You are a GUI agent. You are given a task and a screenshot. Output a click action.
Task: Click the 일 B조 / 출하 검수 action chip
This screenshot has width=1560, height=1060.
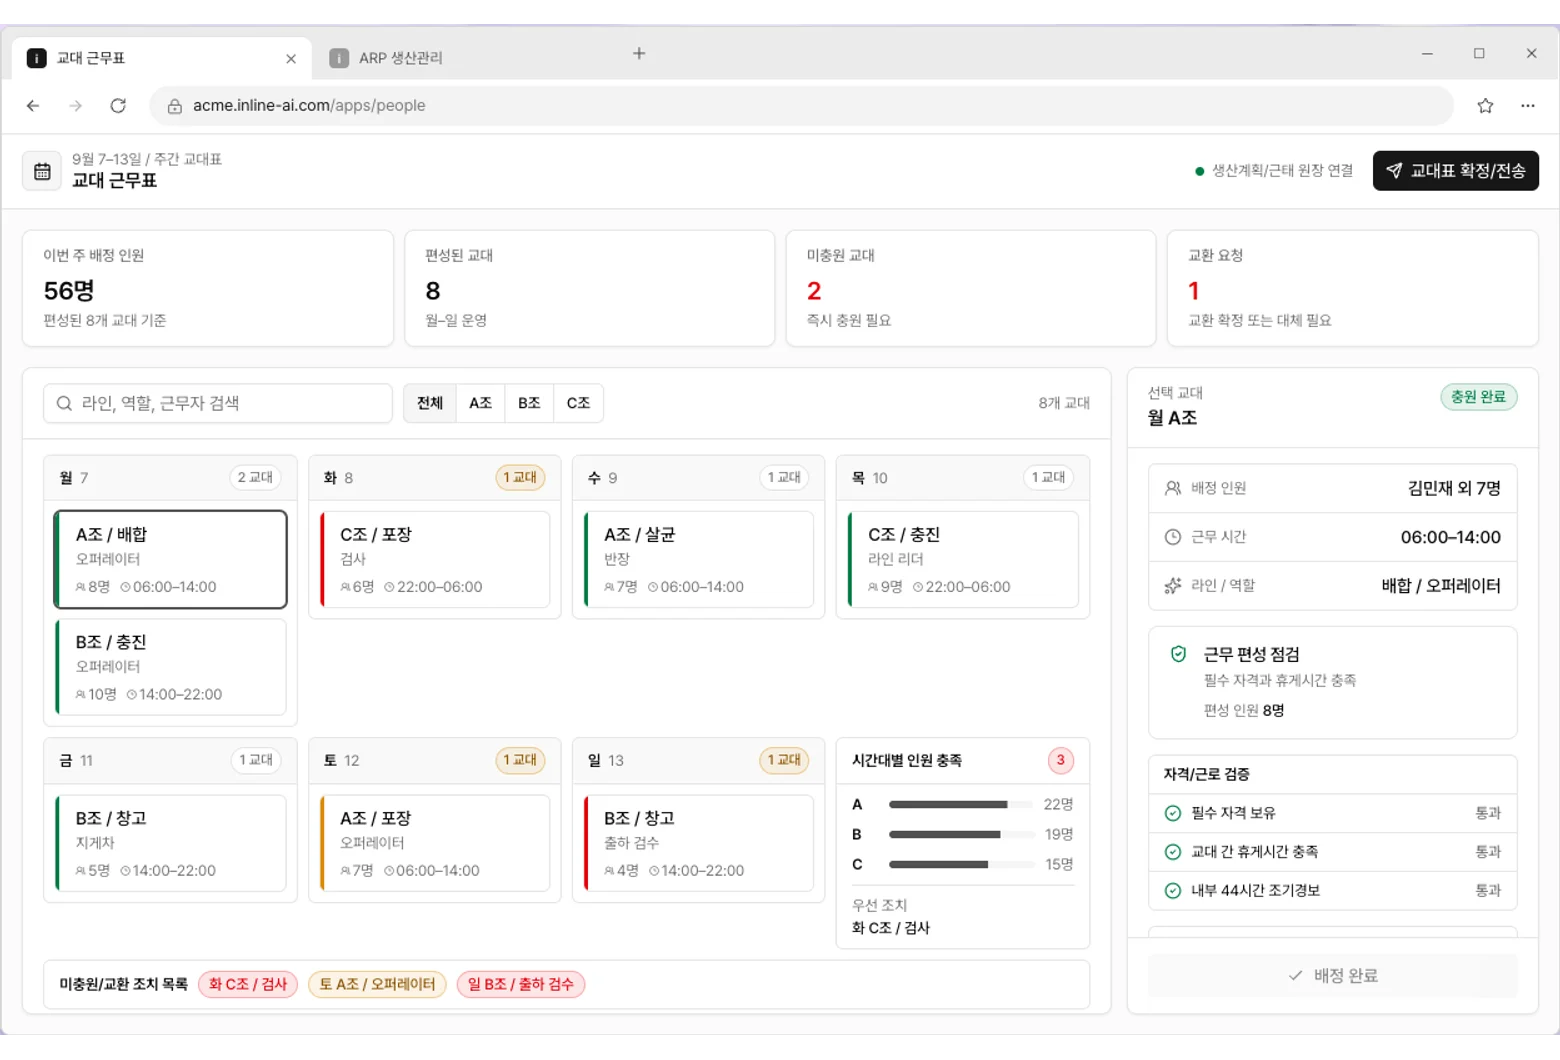click(521, 984)
